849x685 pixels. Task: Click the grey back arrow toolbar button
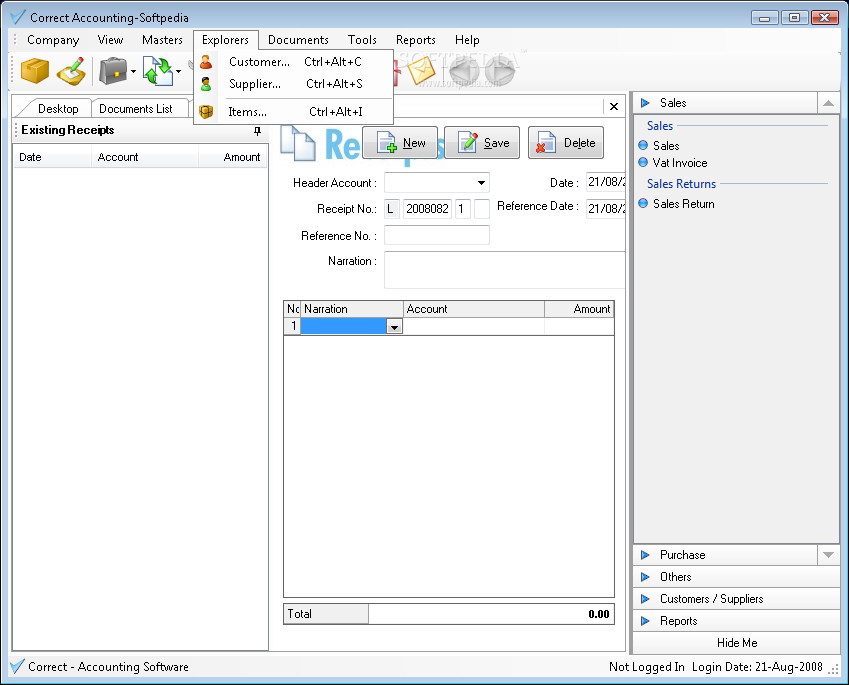(x=464, y=70)
